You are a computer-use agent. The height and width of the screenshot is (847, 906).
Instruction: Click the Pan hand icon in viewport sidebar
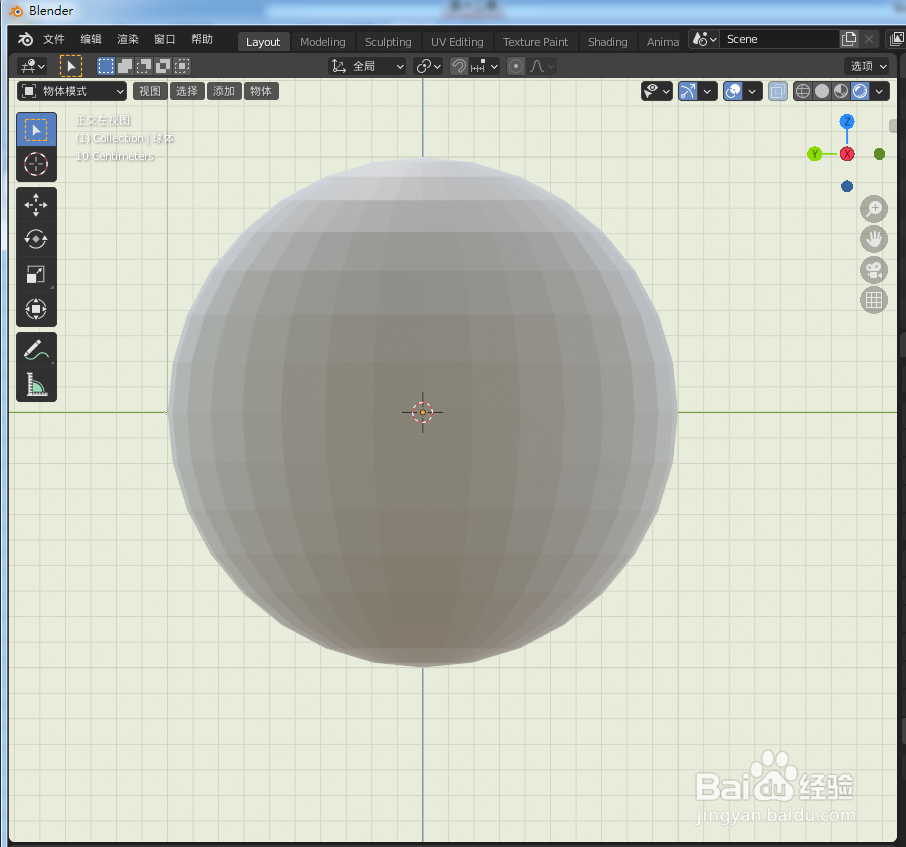873,239
